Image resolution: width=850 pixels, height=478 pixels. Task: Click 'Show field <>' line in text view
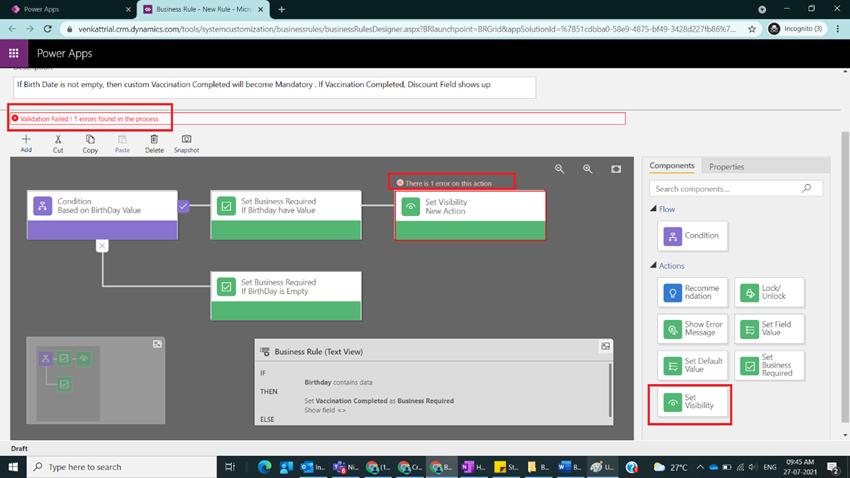(x=325, y=410)
